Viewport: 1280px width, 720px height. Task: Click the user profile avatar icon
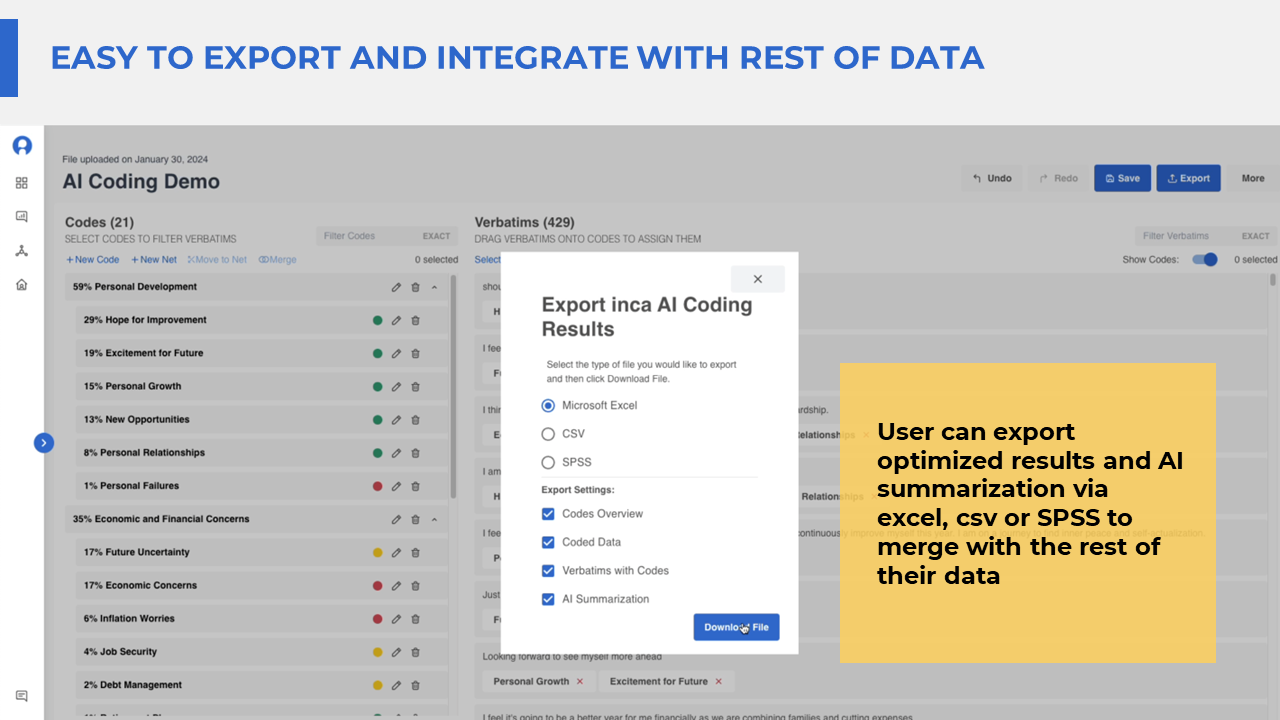pyautogui.click(x=22, y=146)
